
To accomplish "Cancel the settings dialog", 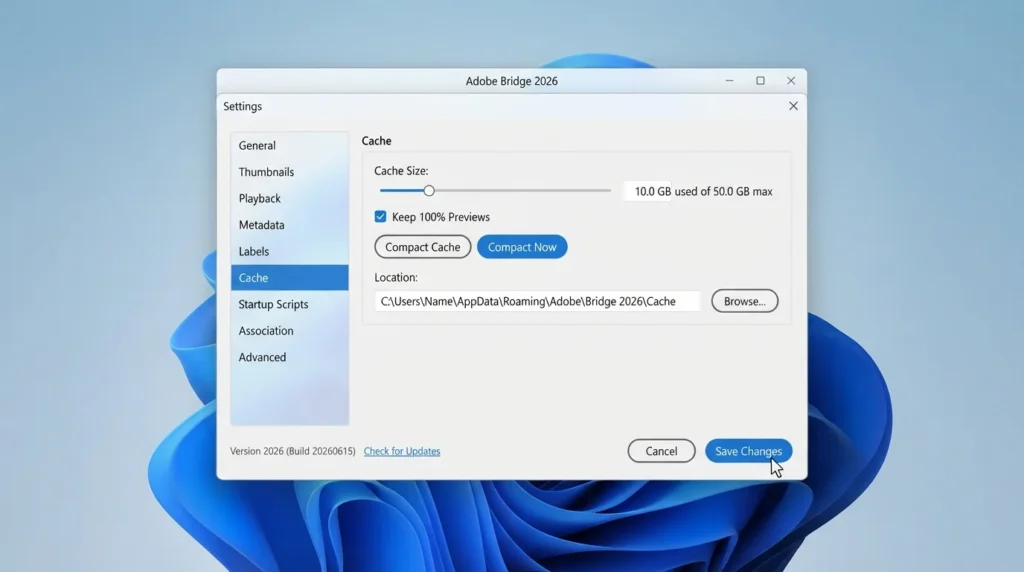I will point(662,451).
